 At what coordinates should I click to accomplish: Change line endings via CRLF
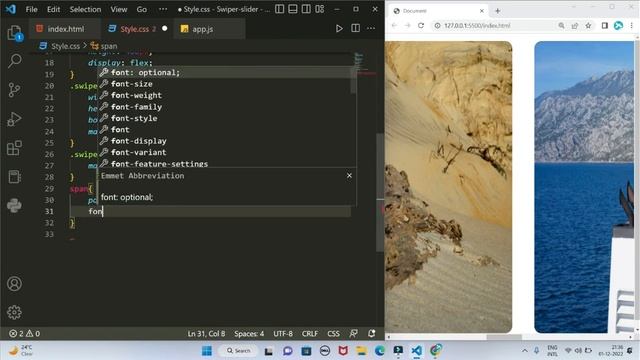(x=310, y=333)
